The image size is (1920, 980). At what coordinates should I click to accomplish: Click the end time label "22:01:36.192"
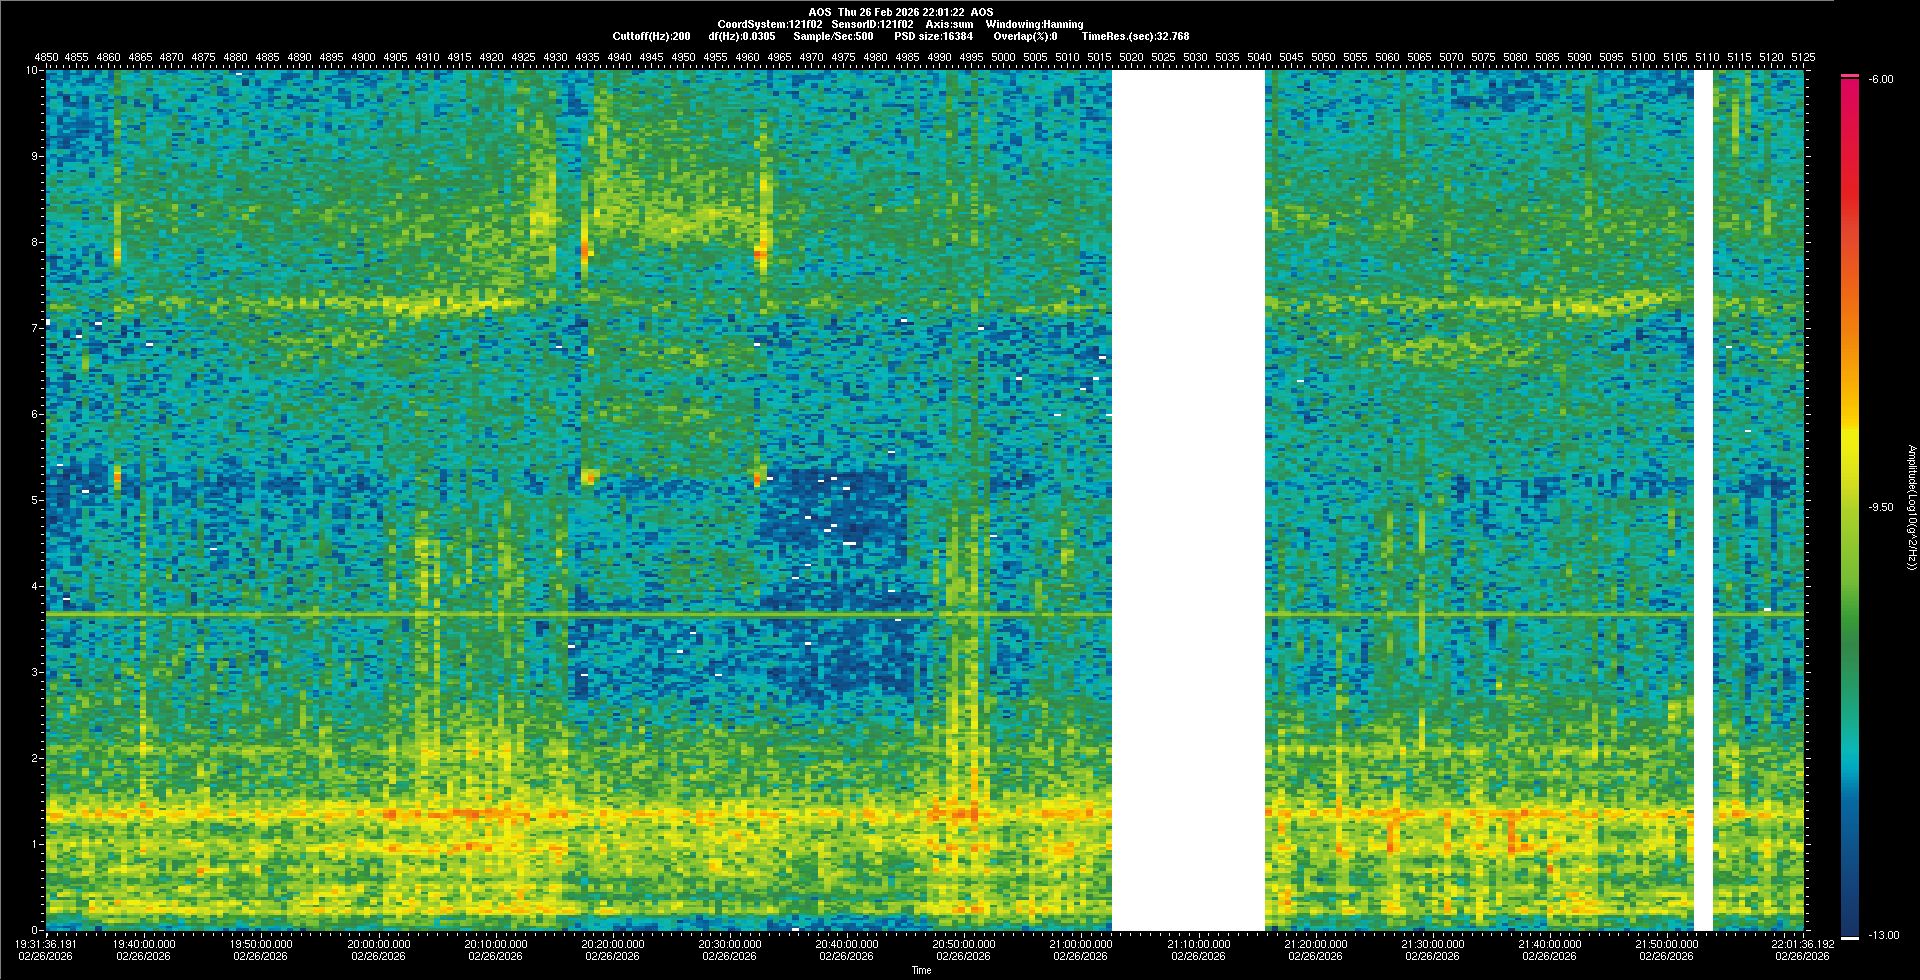pos(1803,943)
